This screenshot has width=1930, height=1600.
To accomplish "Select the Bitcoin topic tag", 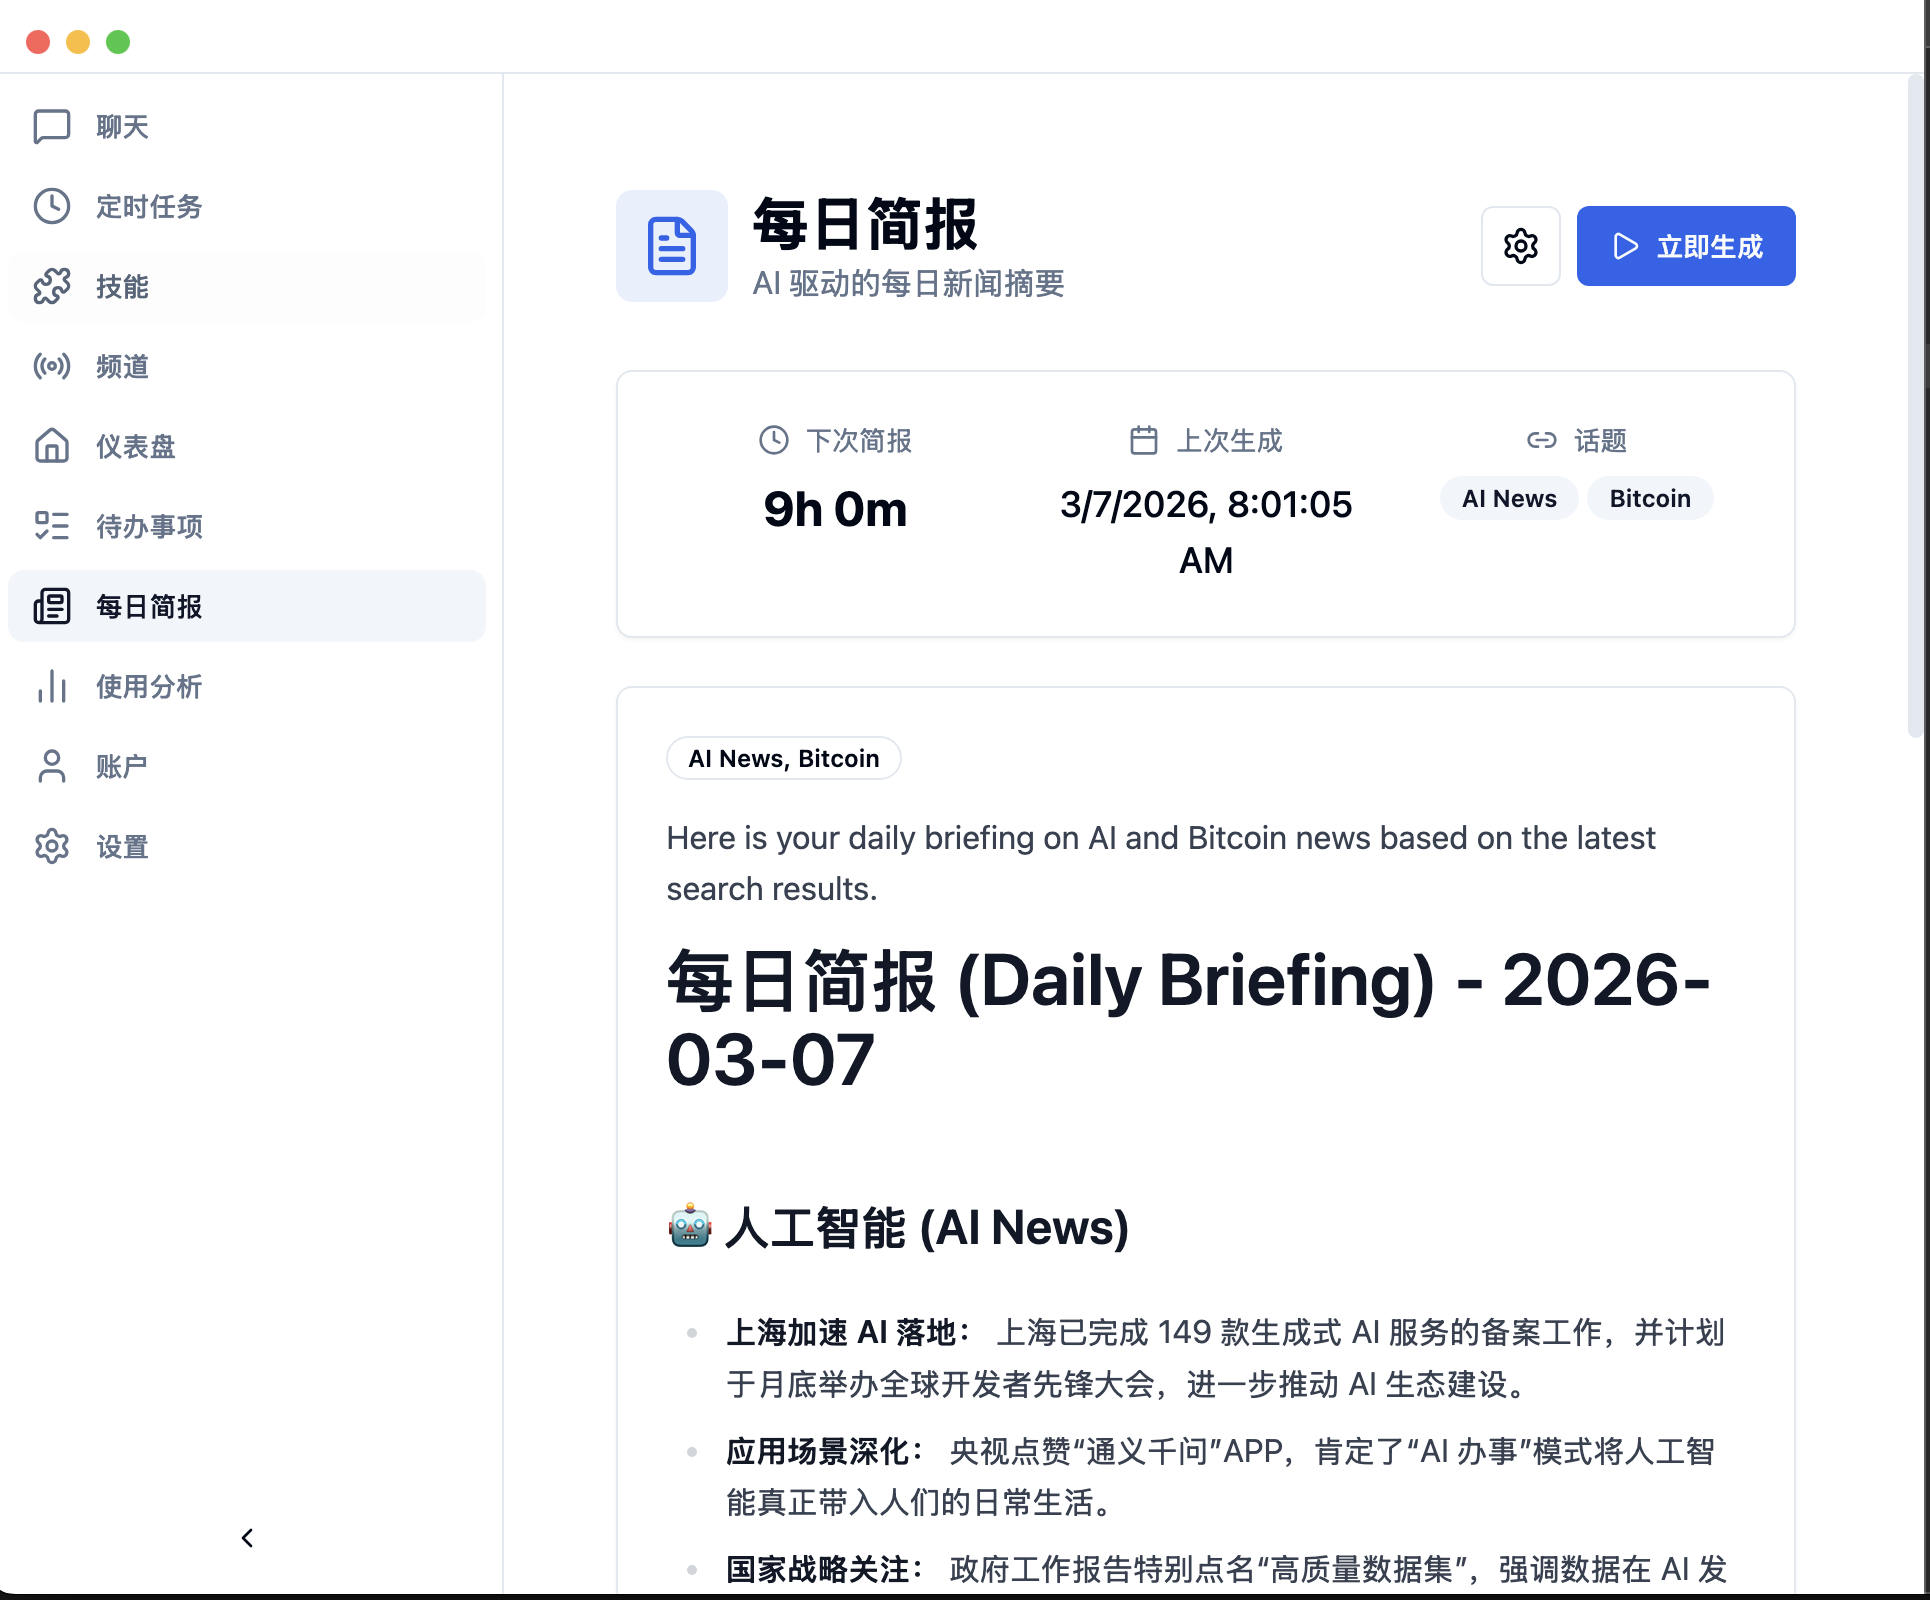I will (1648, 498).
